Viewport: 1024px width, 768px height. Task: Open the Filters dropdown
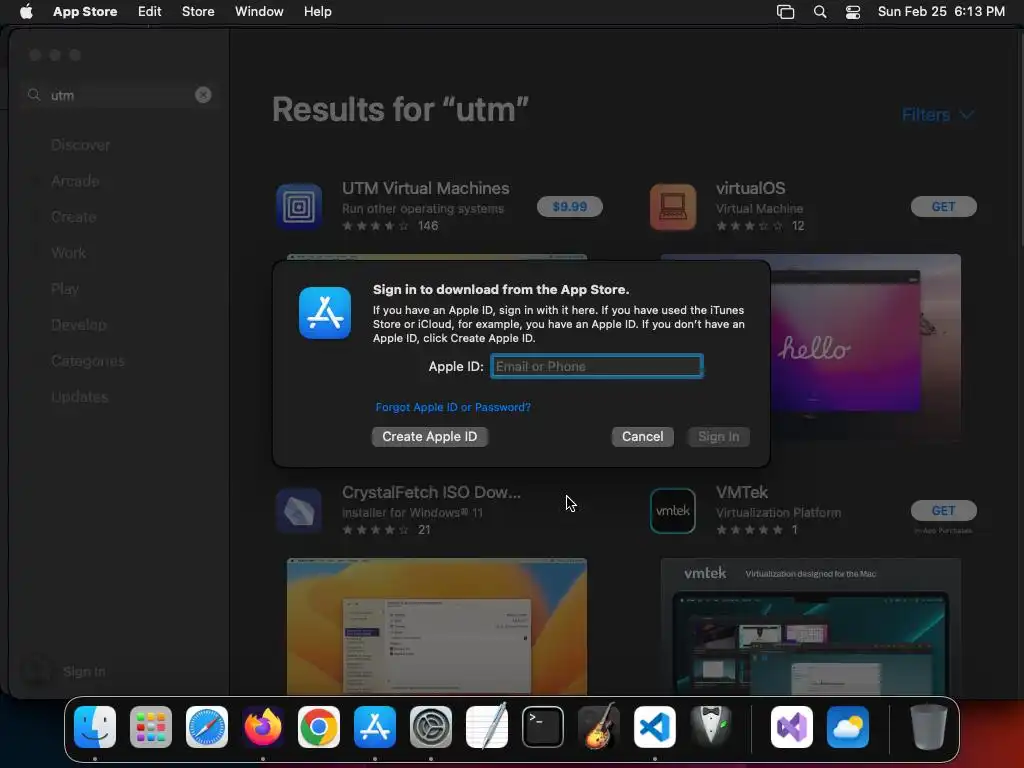(938, 115)
